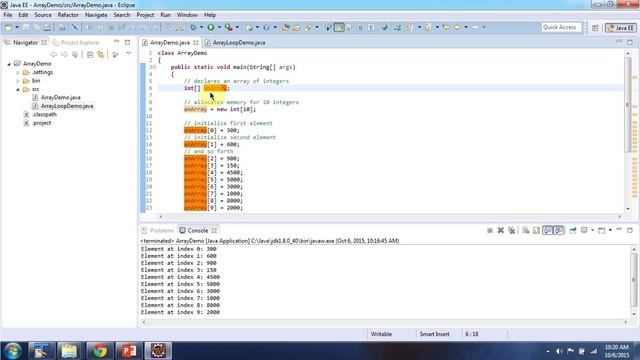
Task: Toggle the highlighted Mark Occurrences toolbar button
Action: coord(339,27)
